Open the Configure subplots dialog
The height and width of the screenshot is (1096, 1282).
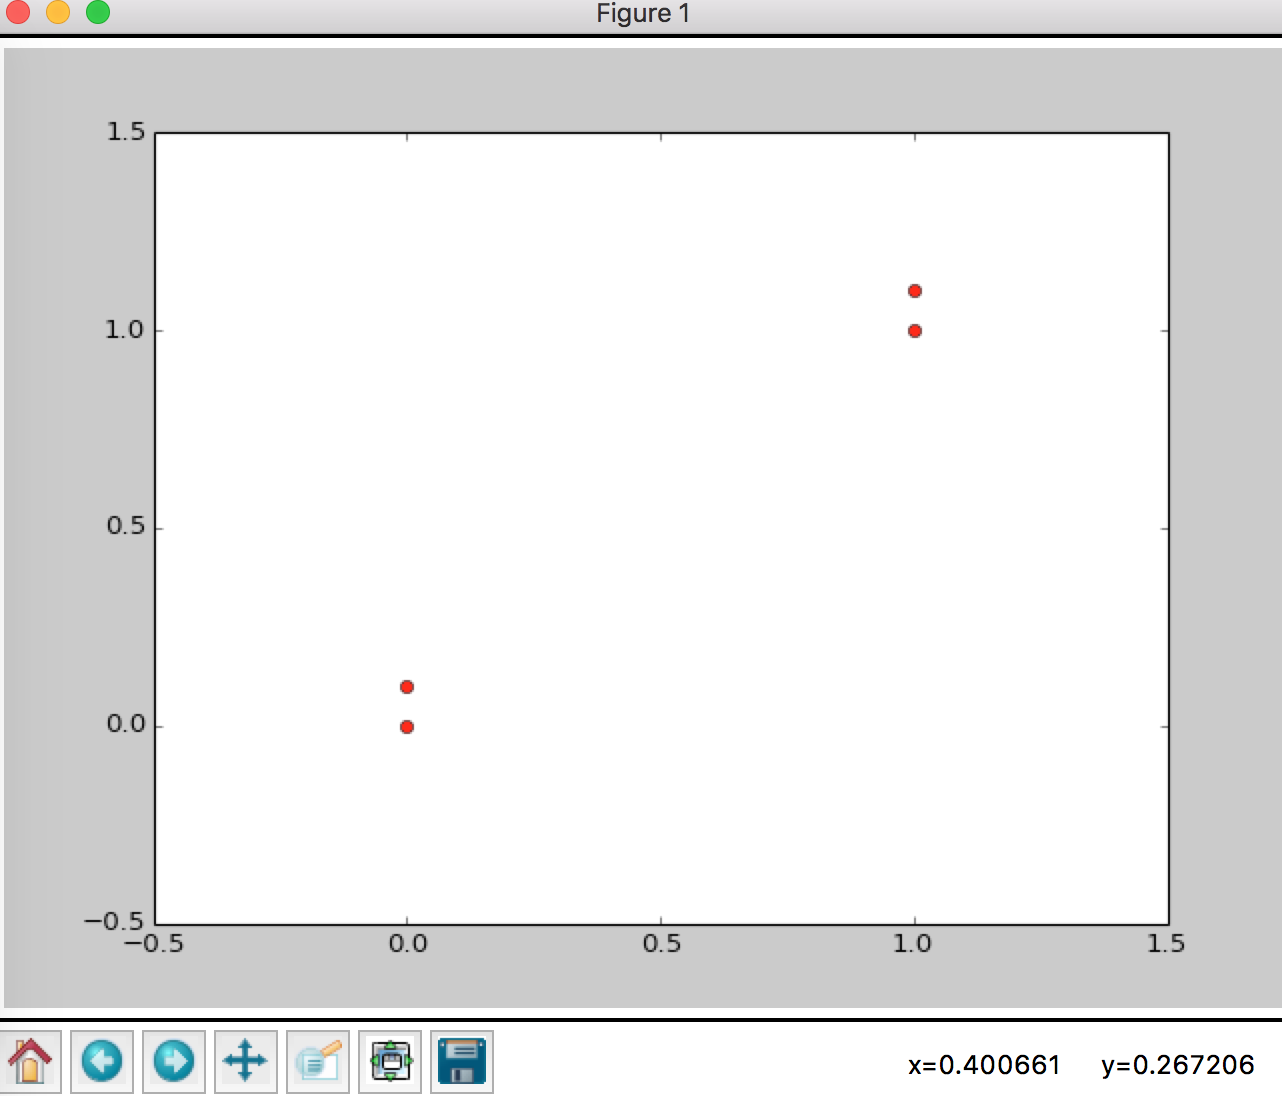390,1062
